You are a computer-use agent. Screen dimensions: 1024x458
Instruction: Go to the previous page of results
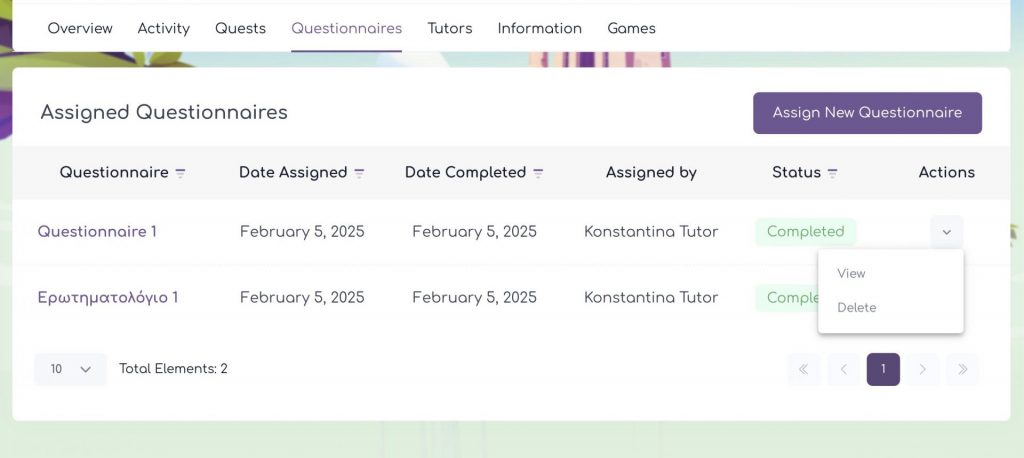[x=843, y=369]
